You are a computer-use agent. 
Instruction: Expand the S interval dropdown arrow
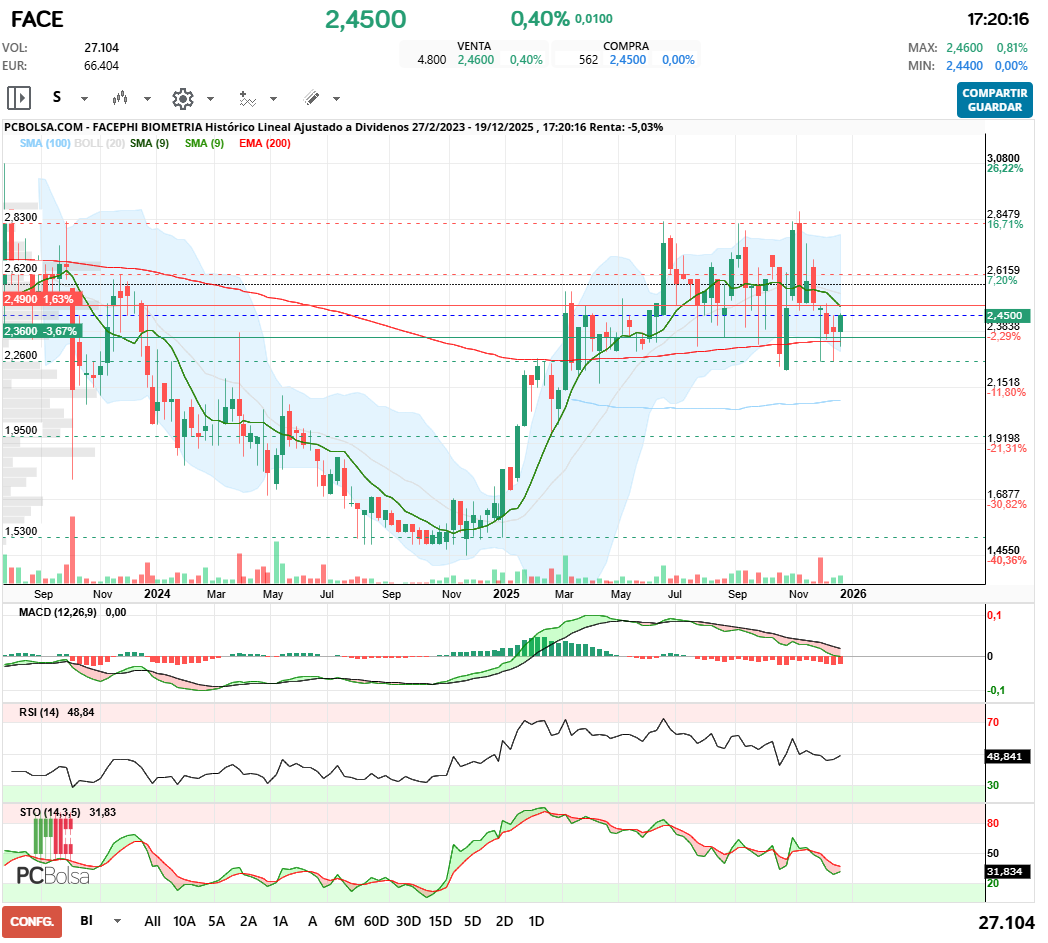tap(84, 99)
